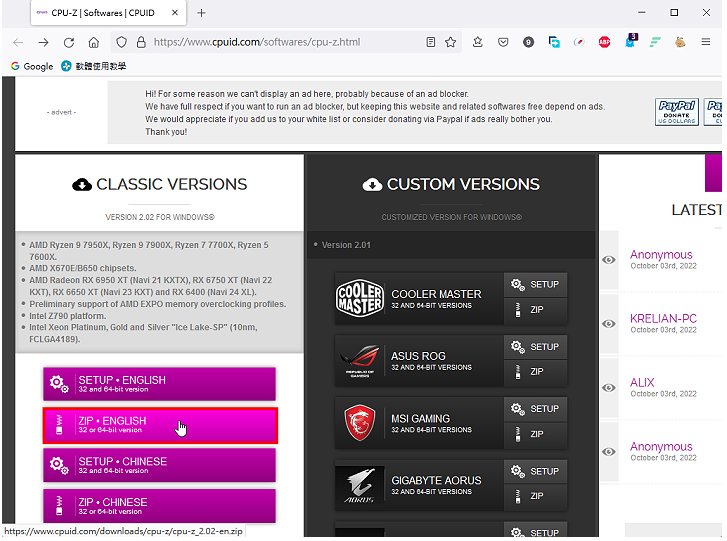The image size is (727, 541).
Task: Open the Google bookmark
Action: point(32,66)
